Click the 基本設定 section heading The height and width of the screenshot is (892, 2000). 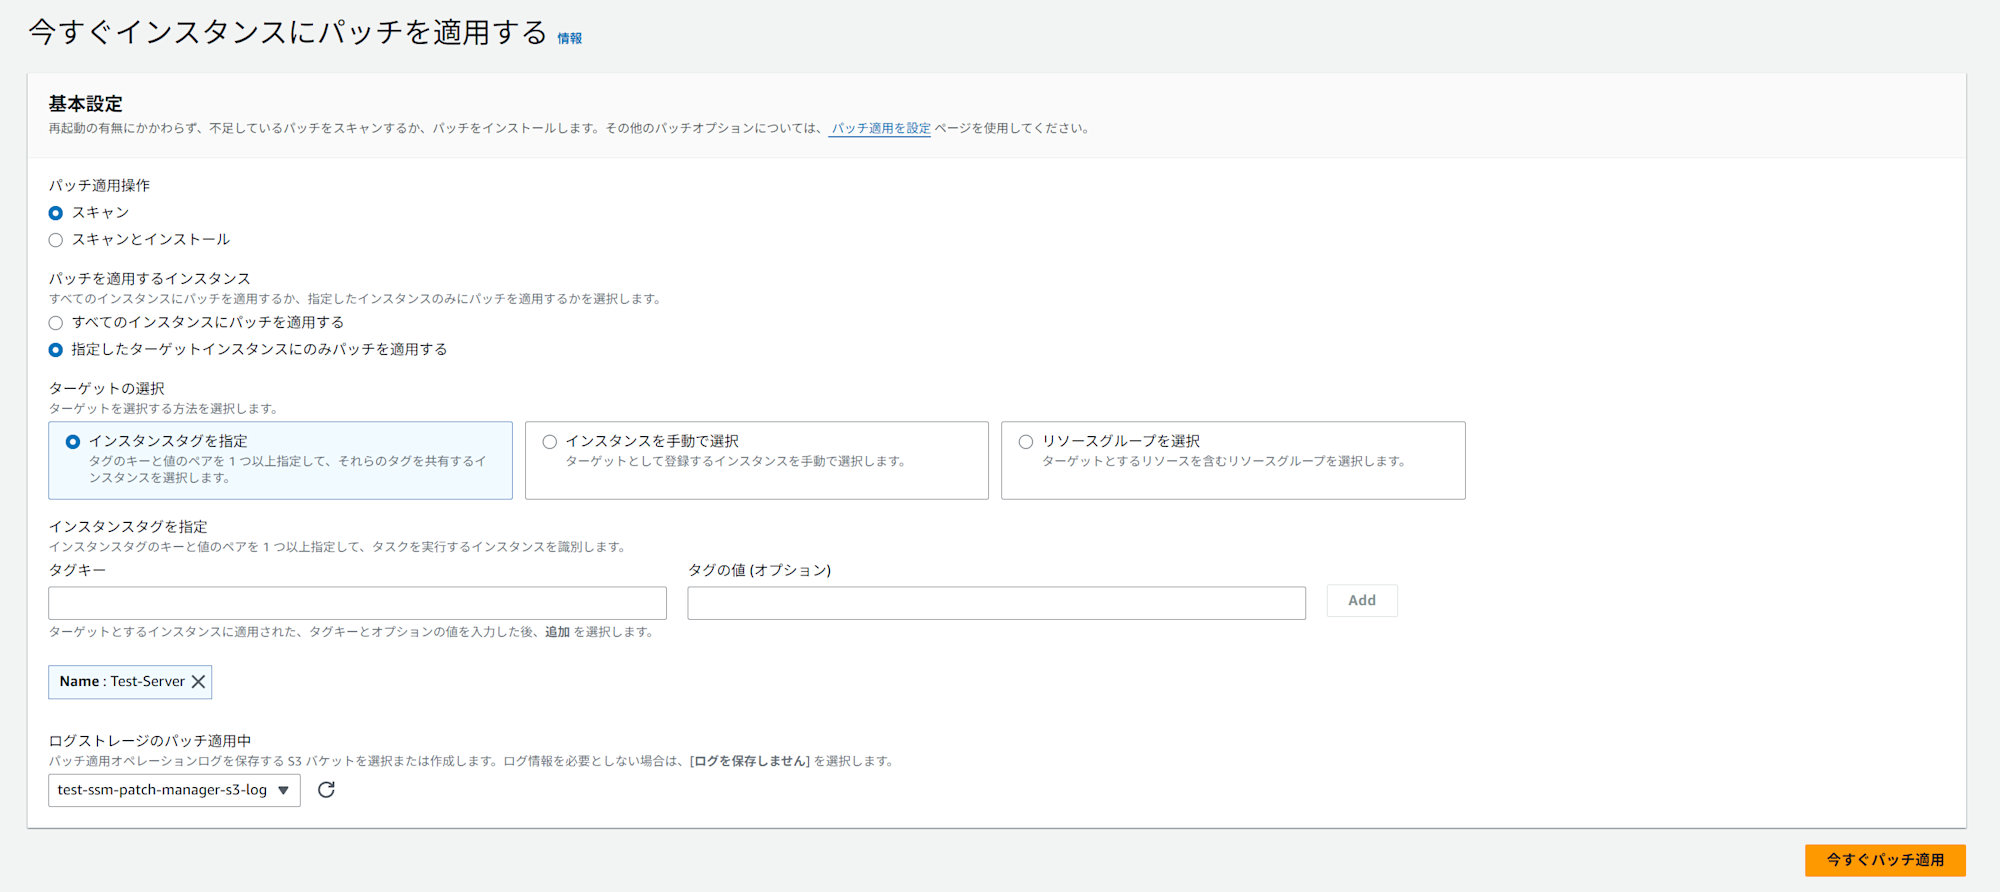click(x=86, y=104)
